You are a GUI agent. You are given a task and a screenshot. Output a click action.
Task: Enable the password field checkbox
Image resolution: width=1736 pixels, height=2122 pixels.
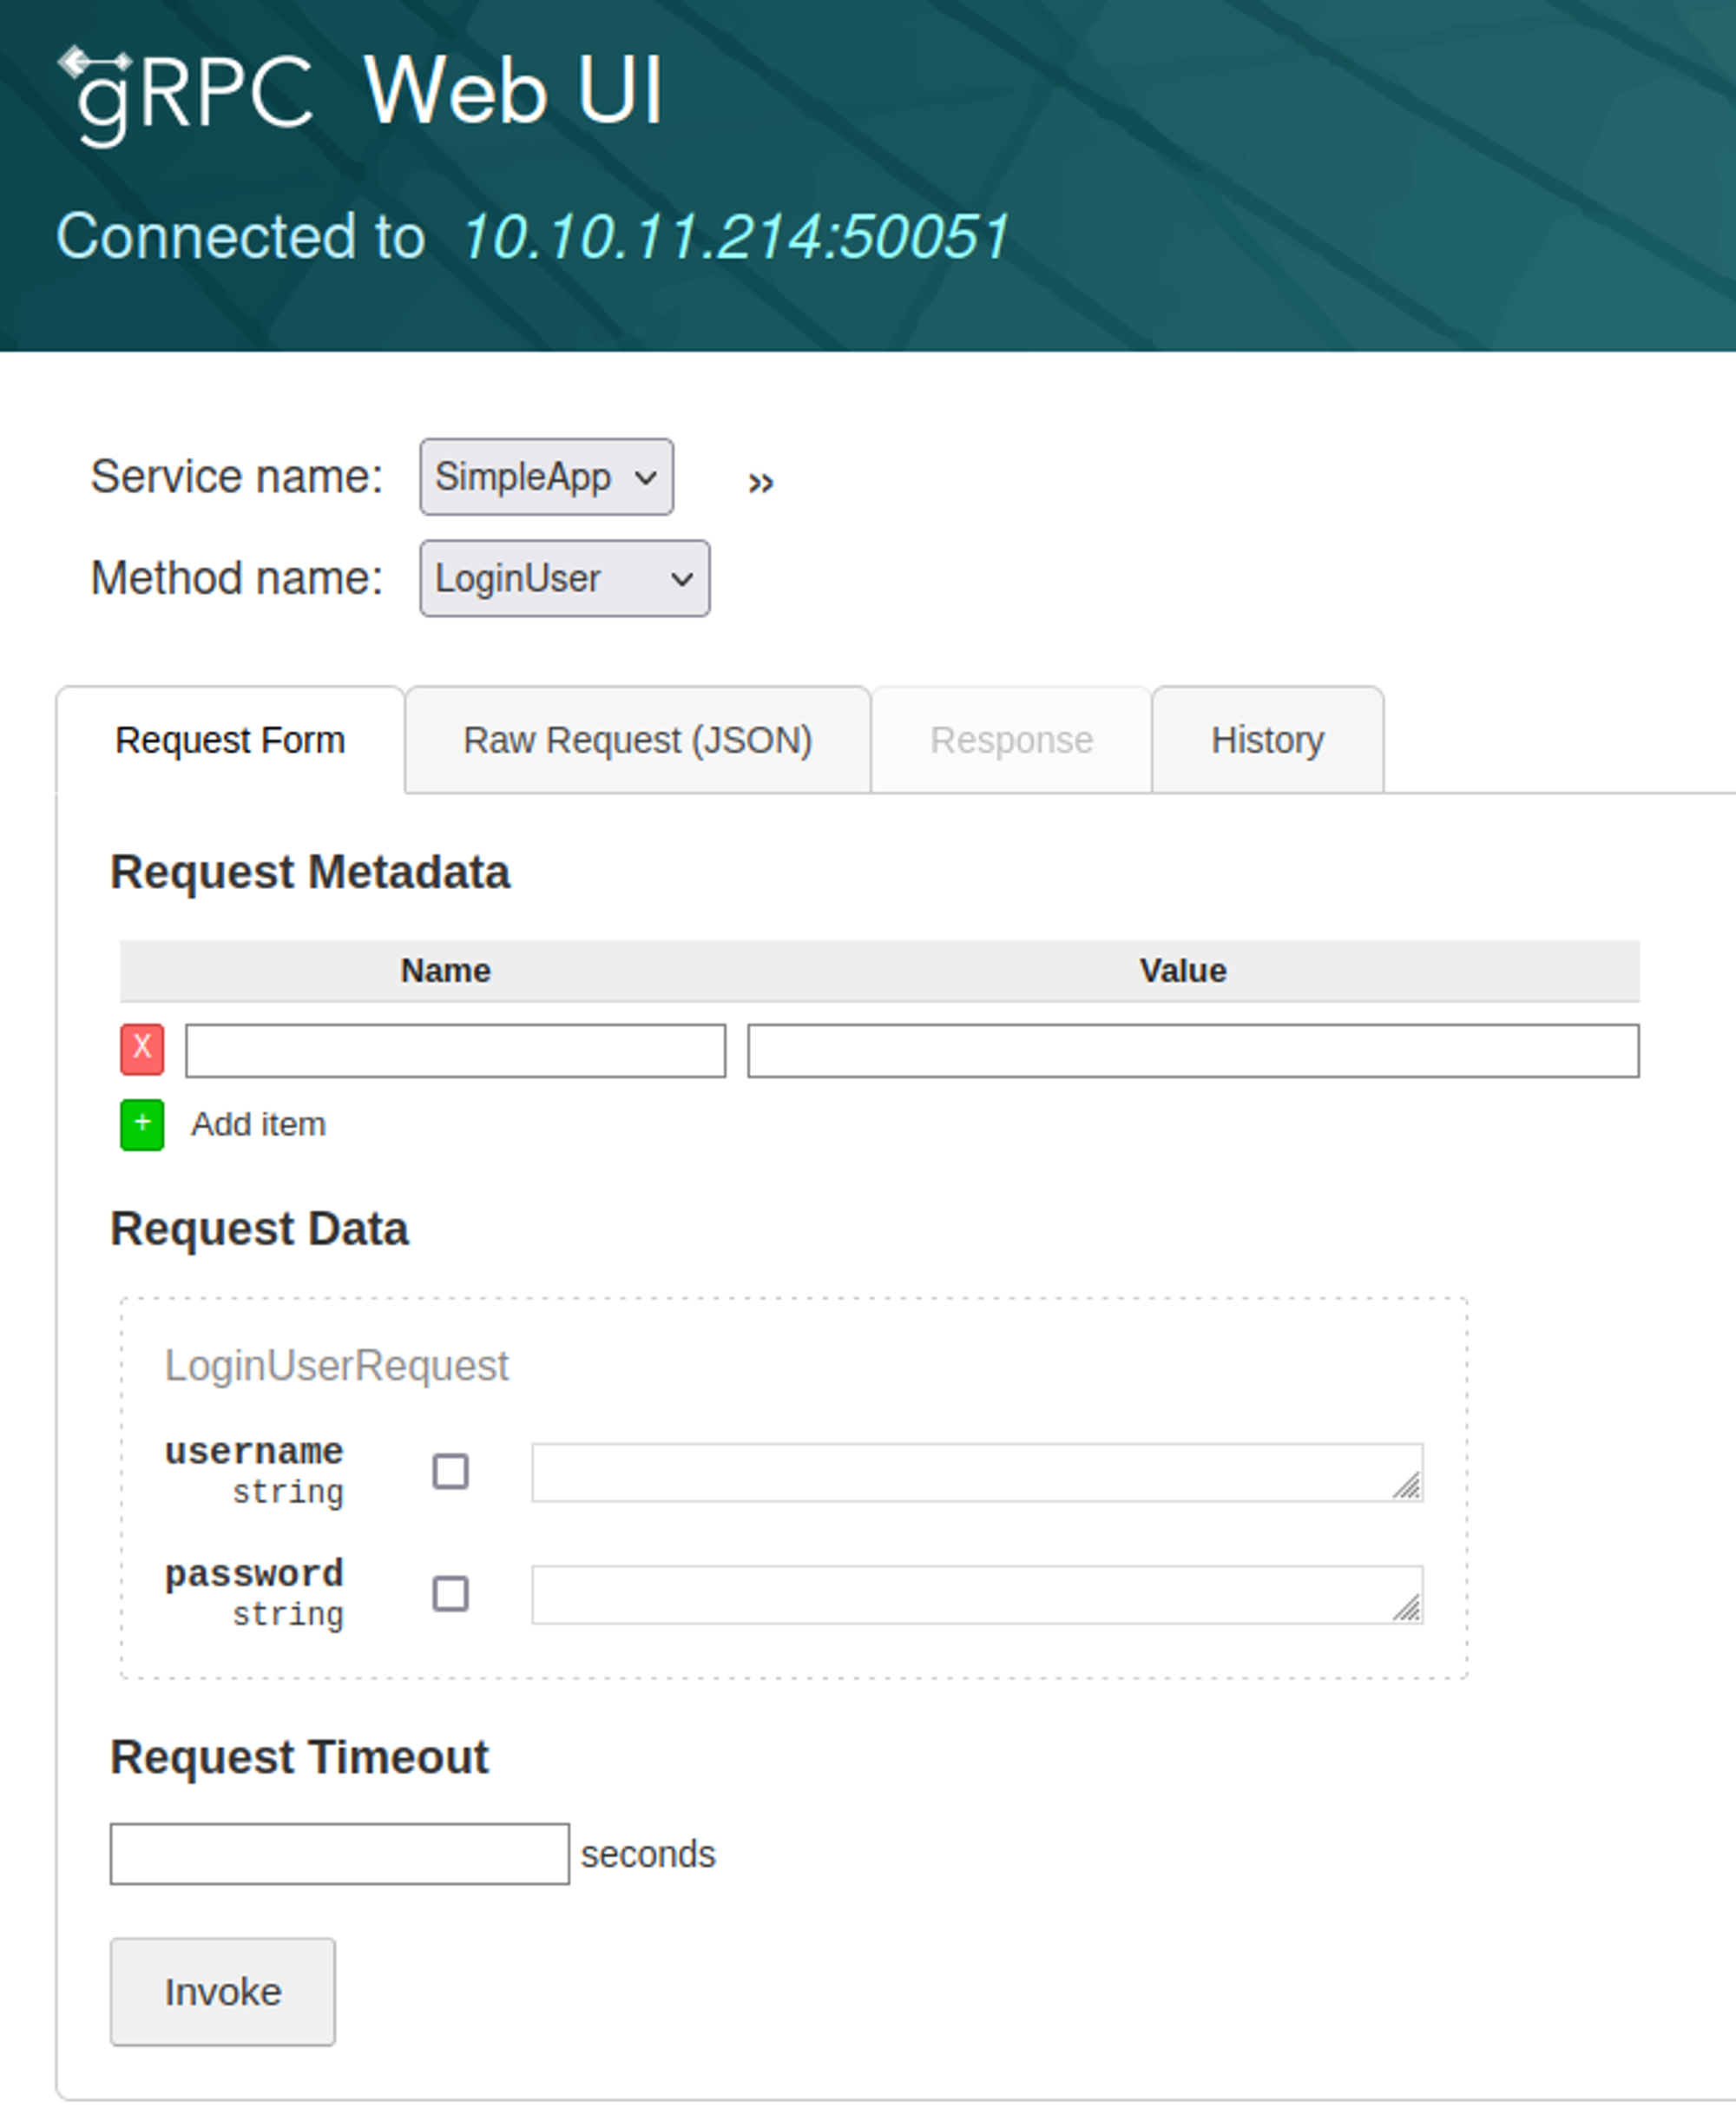pyautogui.click(x=450, y=1593)
